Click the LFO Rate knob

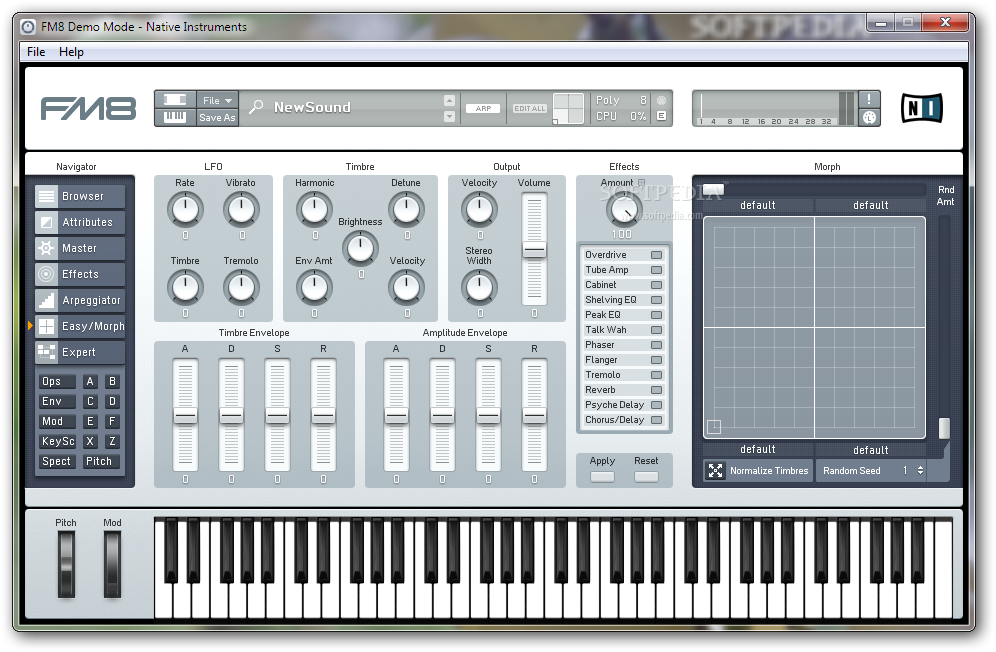coord(185,210)
